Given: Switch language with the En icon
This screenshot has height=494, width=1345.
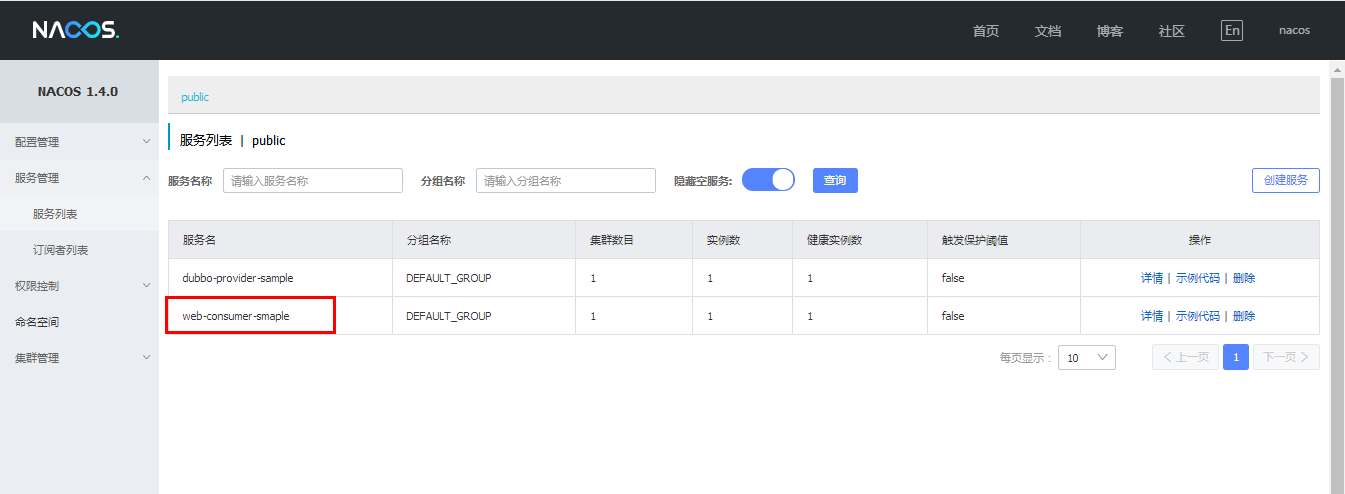Looking at the screenshot, I should [x=1232, y=30].
